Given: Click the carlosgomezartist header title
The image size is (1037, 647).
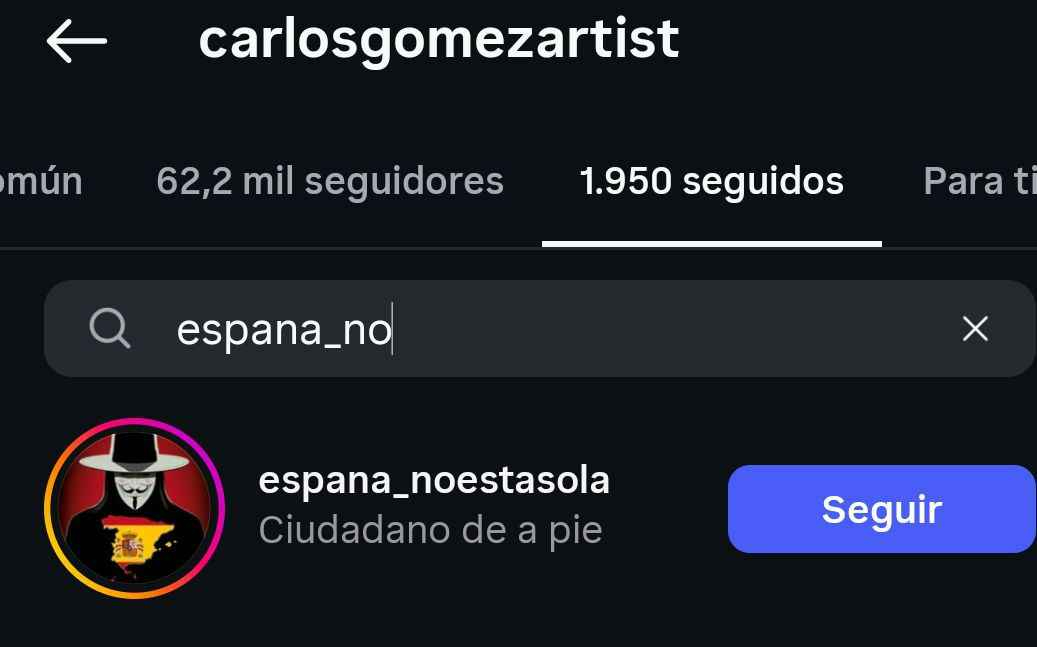Looking at the screenshot, I should (439, 40).
